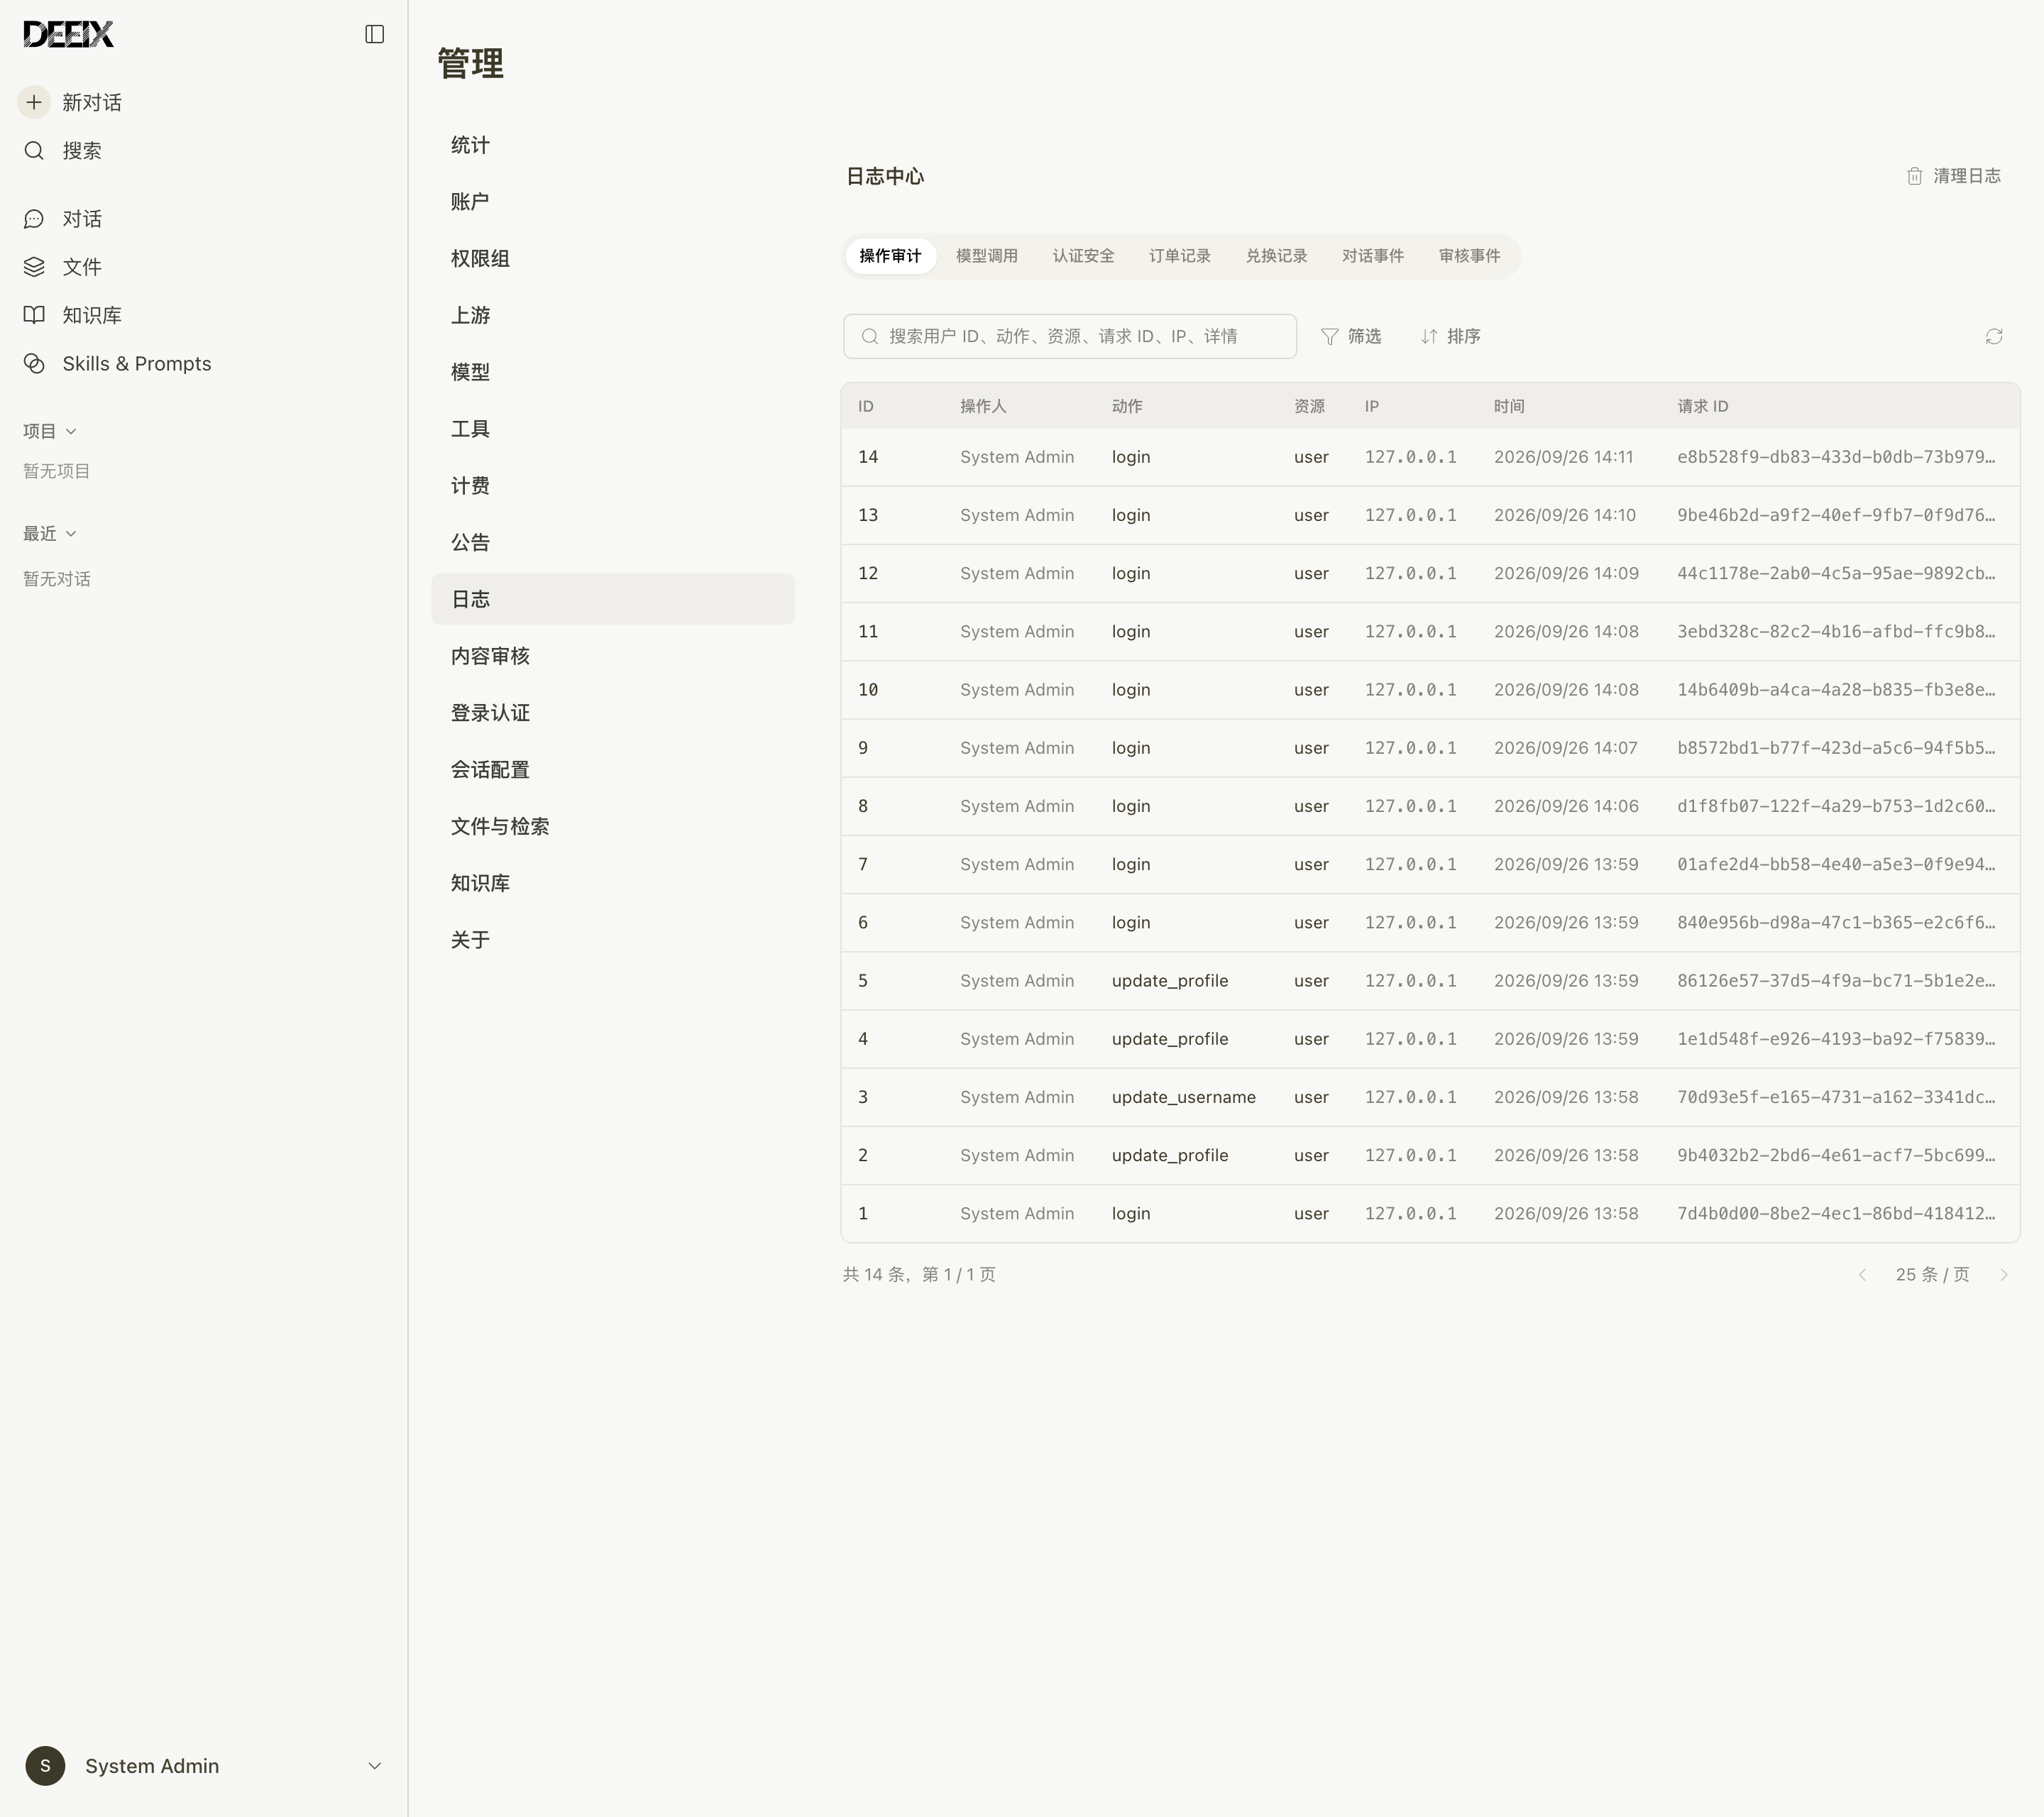This screenshot has width=2044, height=1817.
Task: Click the 筛选 filter funnel icon
Action: point(1329,337)
